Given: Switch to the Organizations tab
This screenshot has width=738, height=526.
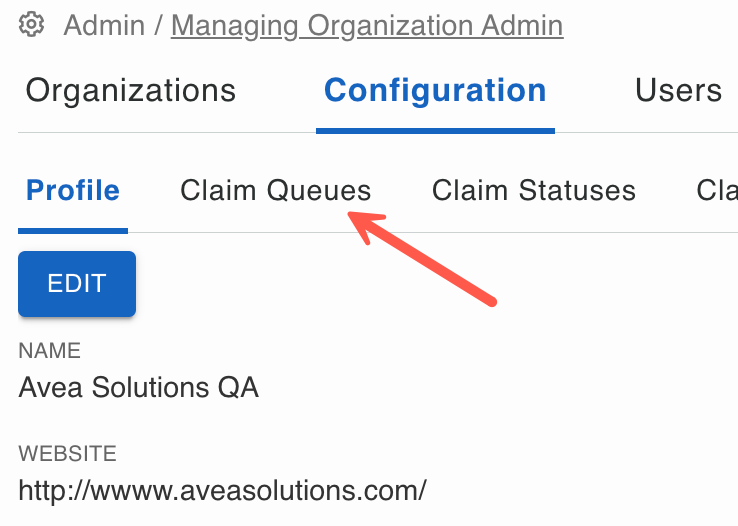Looking at the screenshot, I should [131, 91].
